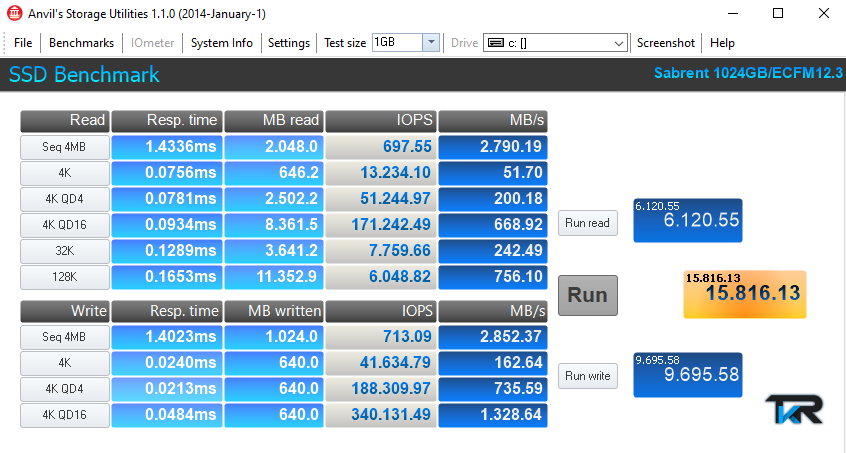Click the Write 4K QD16 test button

point(65,415)
